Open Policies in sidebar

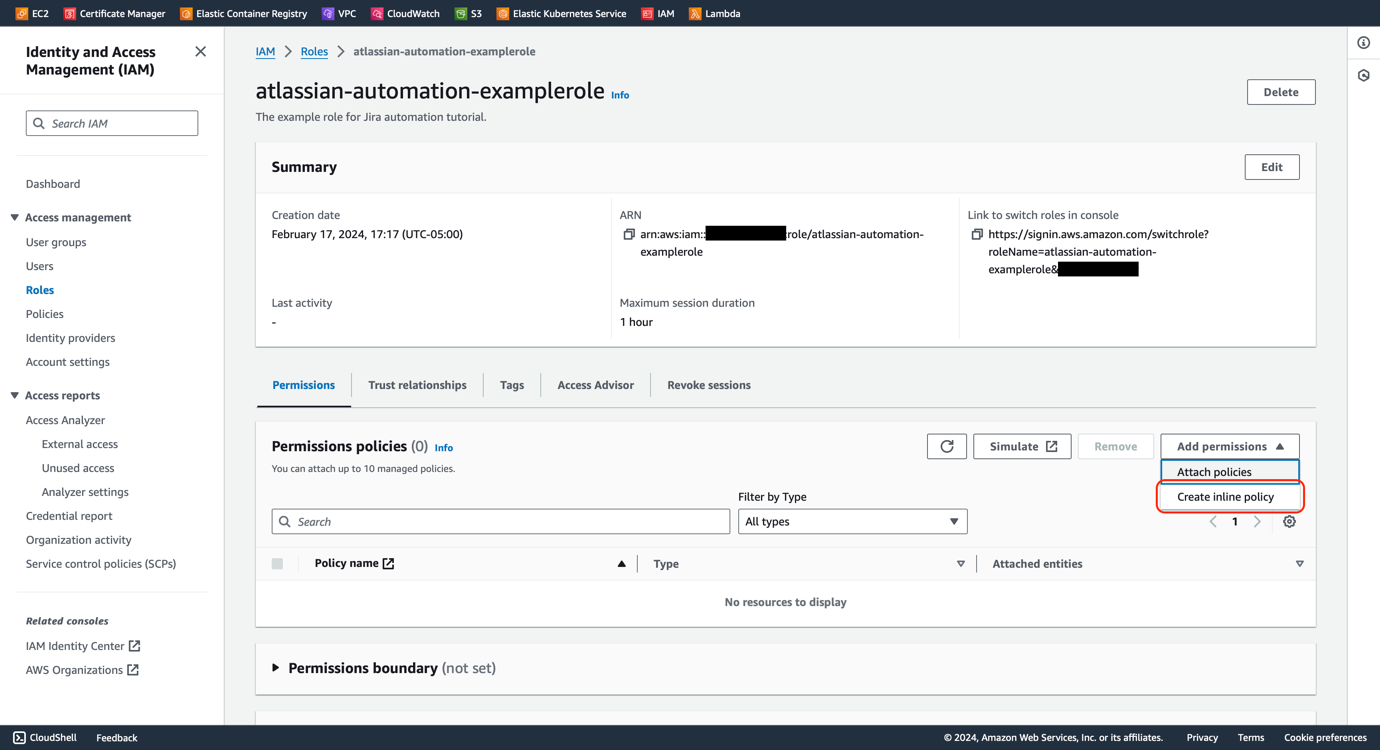point(45,314)
